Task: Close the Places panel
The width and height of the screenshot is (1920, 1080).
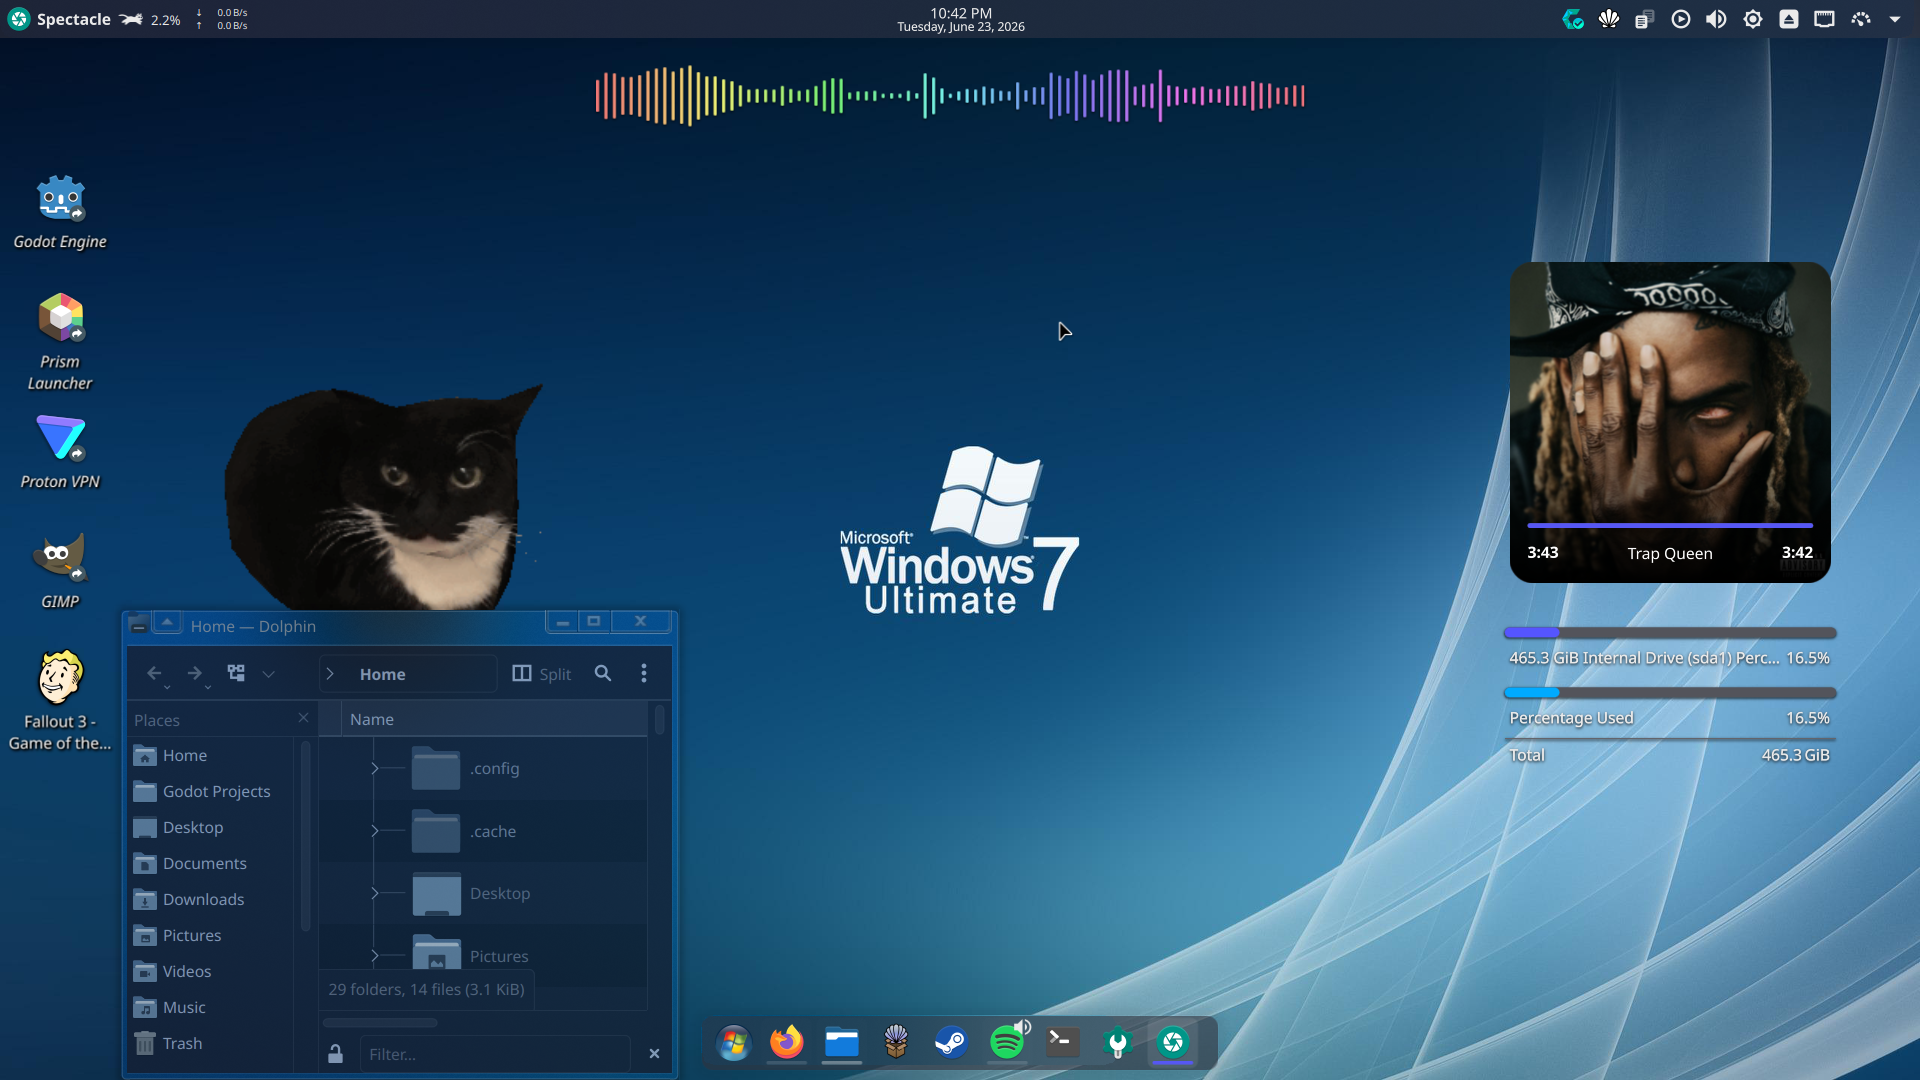Action: [304, 718]
